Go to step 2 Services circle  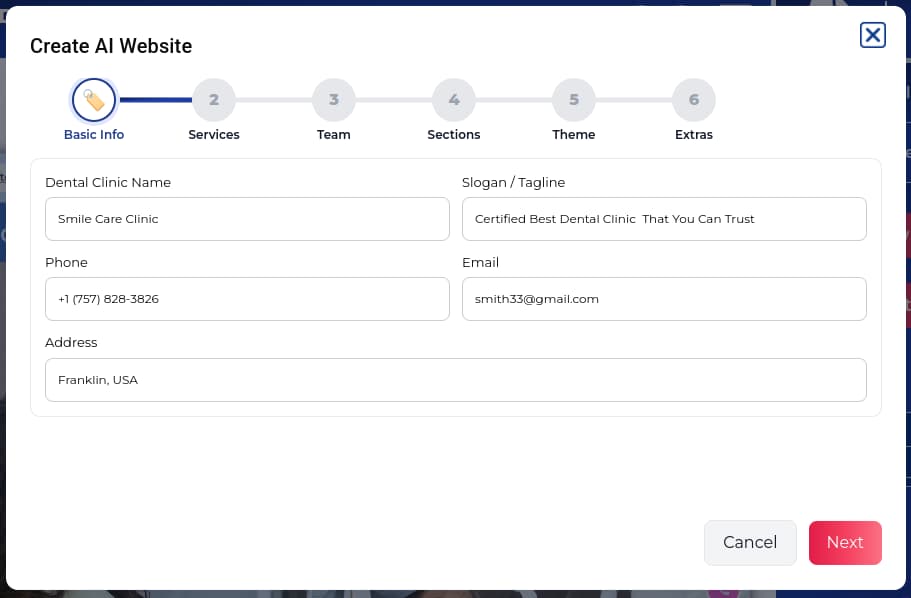tap(214, 100)
